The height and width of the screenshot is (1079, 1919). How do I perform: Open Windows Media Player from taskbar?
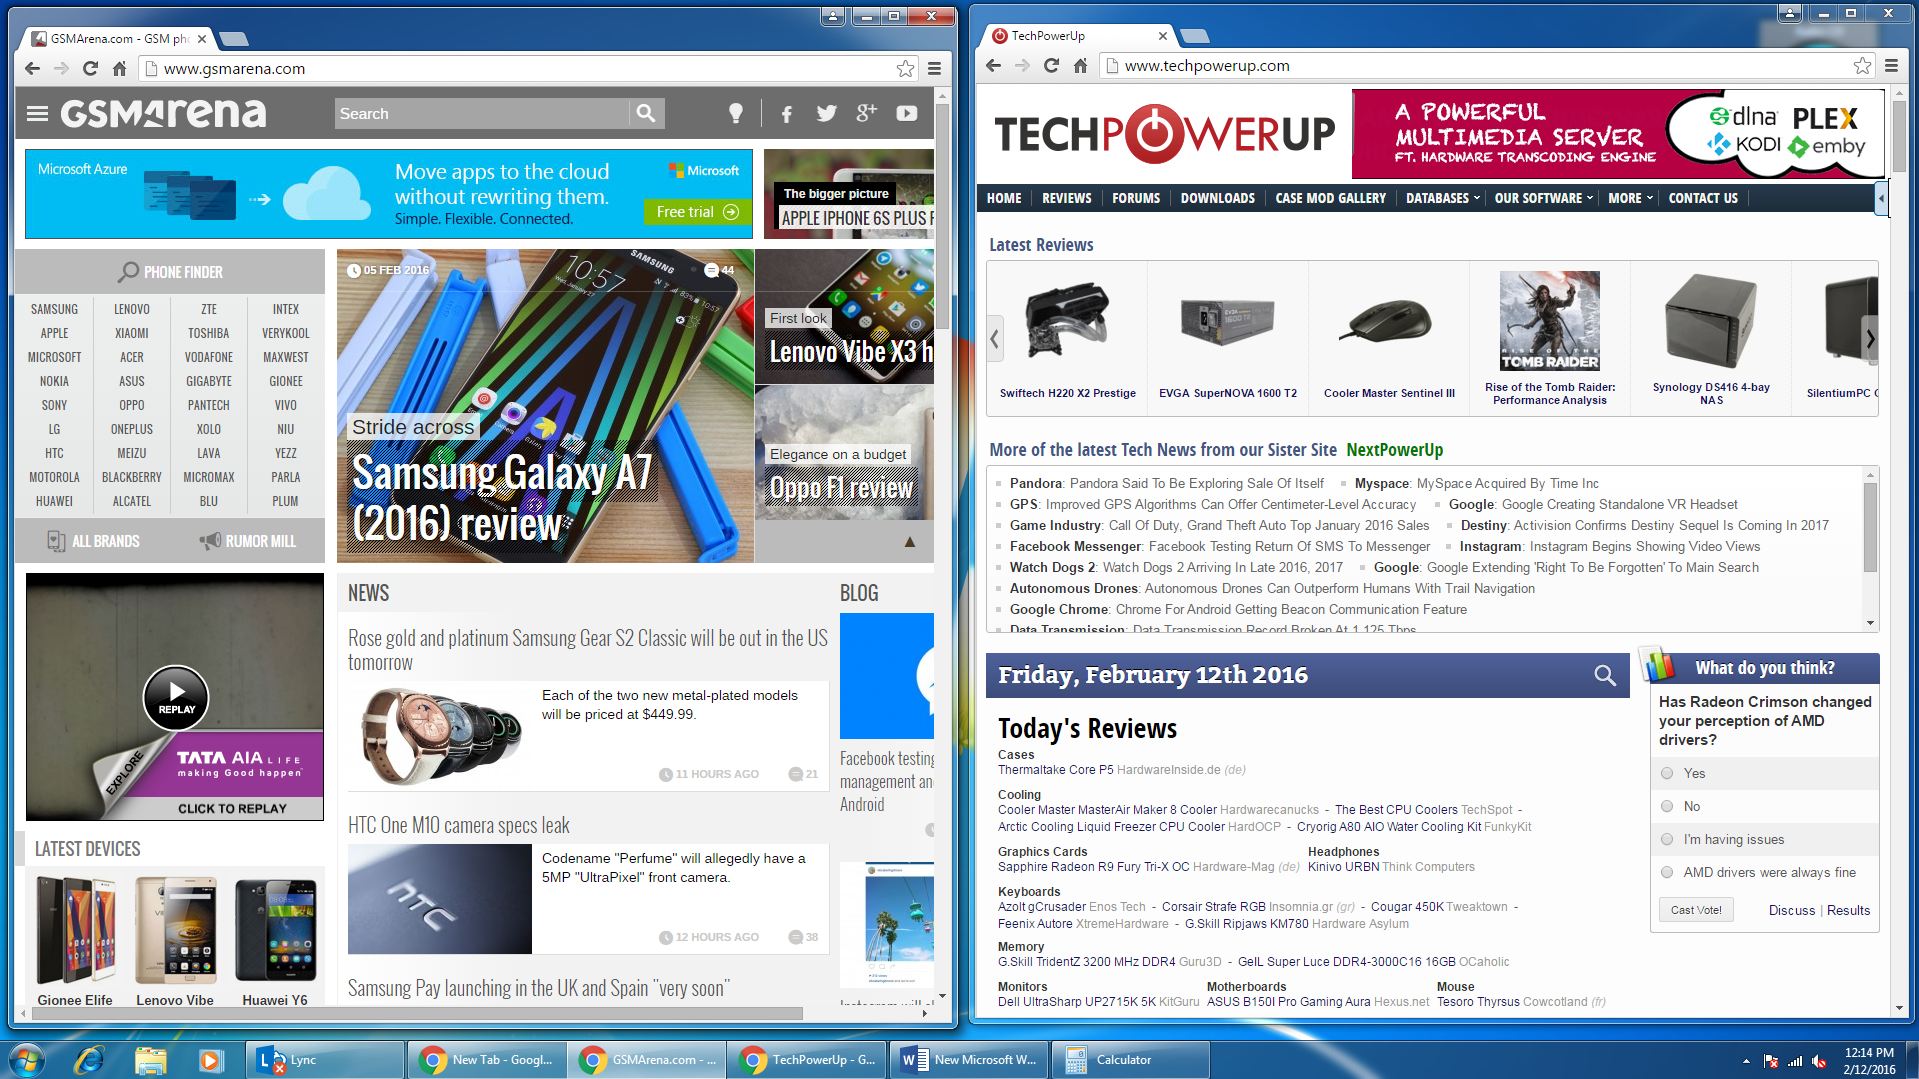pyautogui.click(x=210, y=1059)
